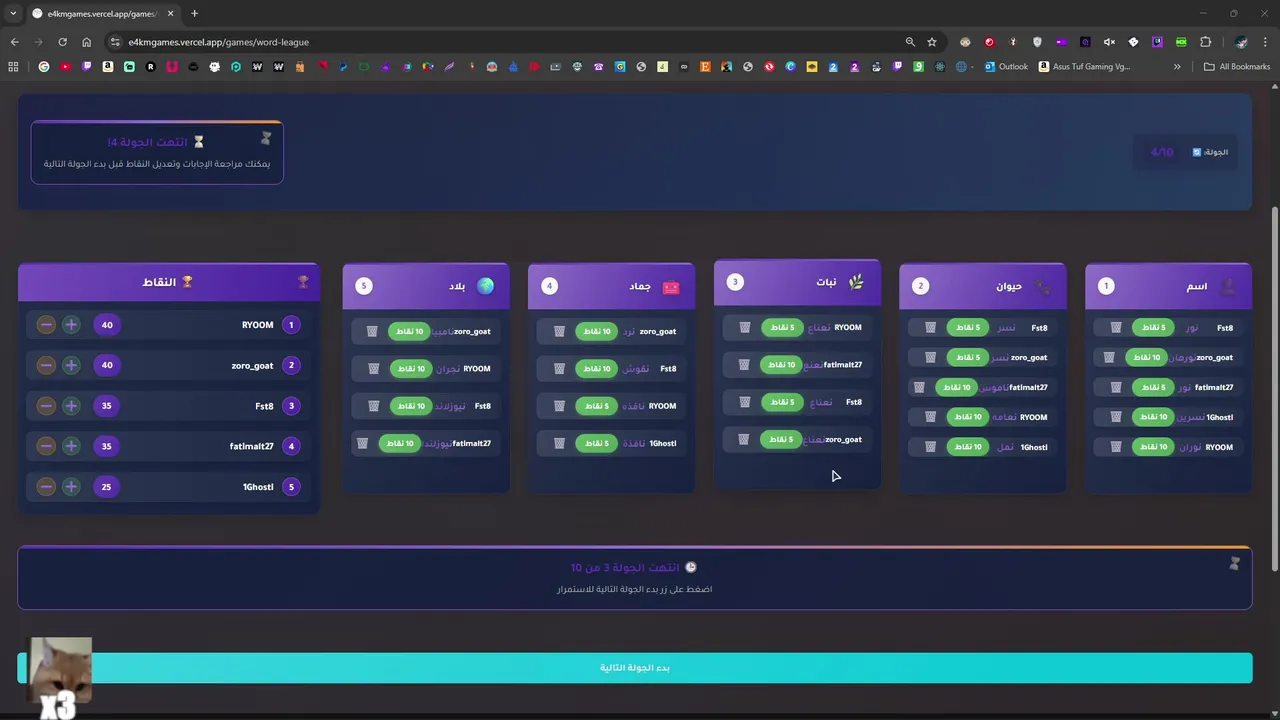Open the tab search dropdown arrow

[x=13, y=13]
